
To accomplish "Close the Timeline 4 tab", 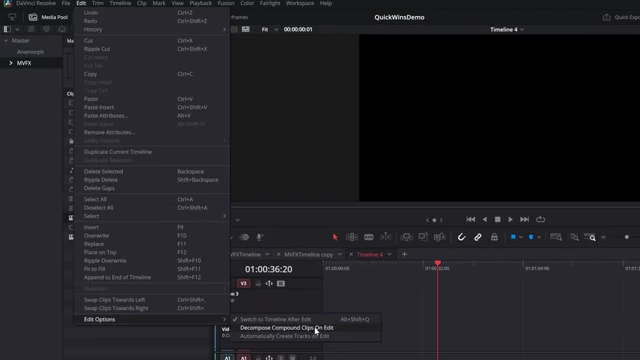I will coord(351,254).
